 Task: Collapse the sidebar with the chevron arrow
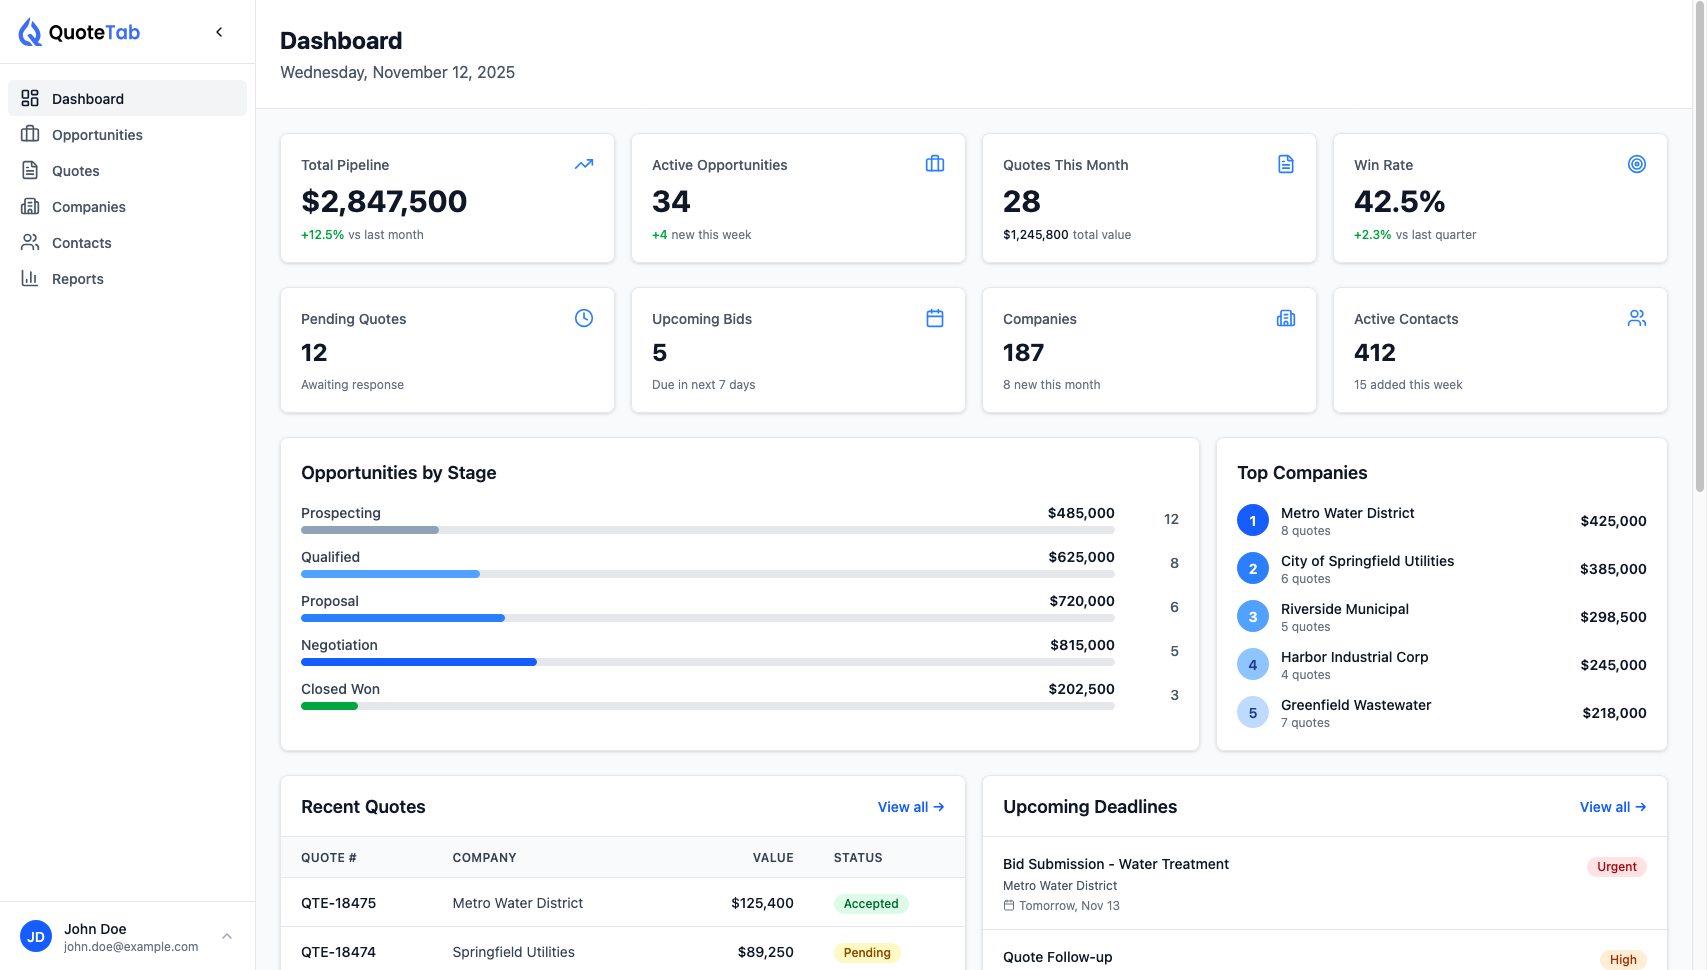[x=219, y=32]
